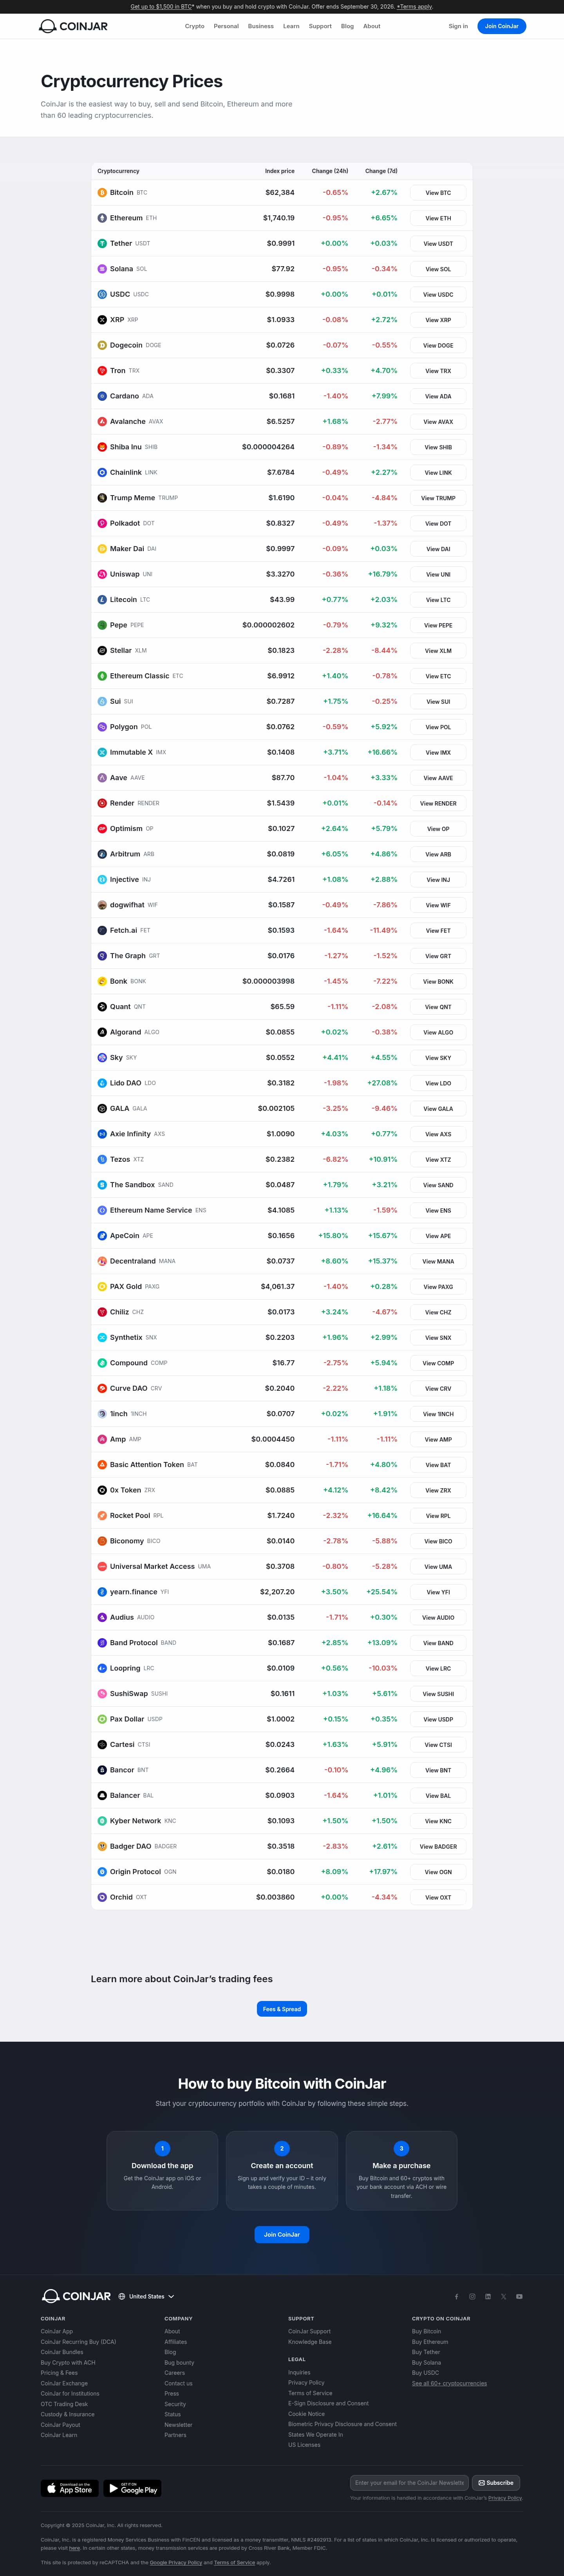Click the Ethereum coin icon

(x=102, y=218)
